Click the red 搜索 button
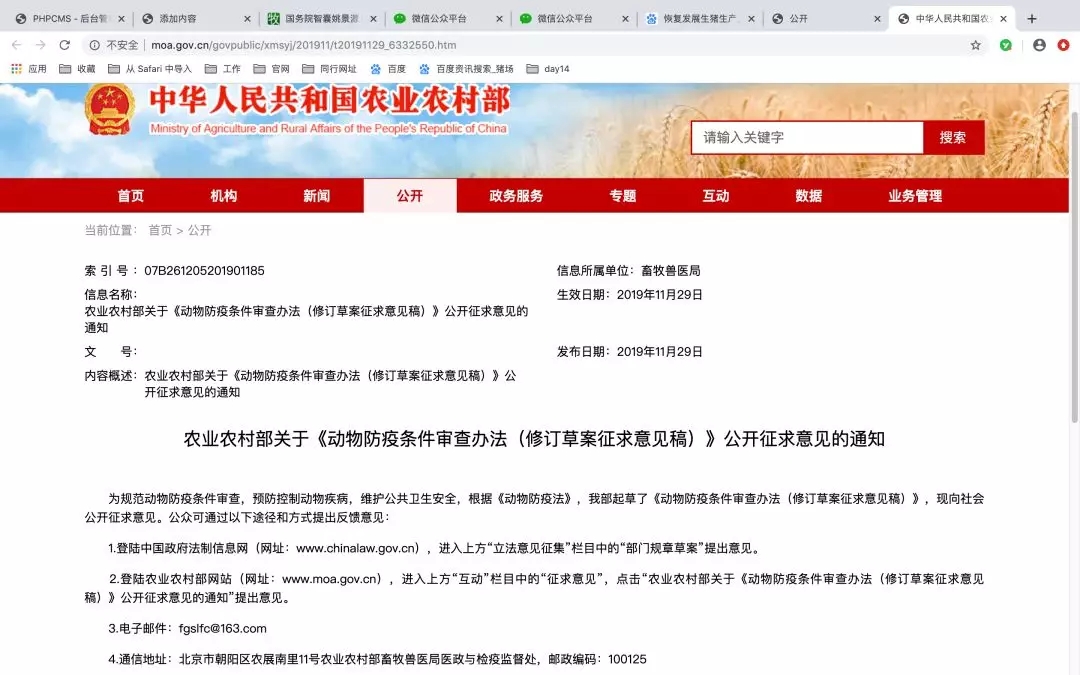Image resolution: width=1080 pixels, height=675 pixels. click(953, 138)
